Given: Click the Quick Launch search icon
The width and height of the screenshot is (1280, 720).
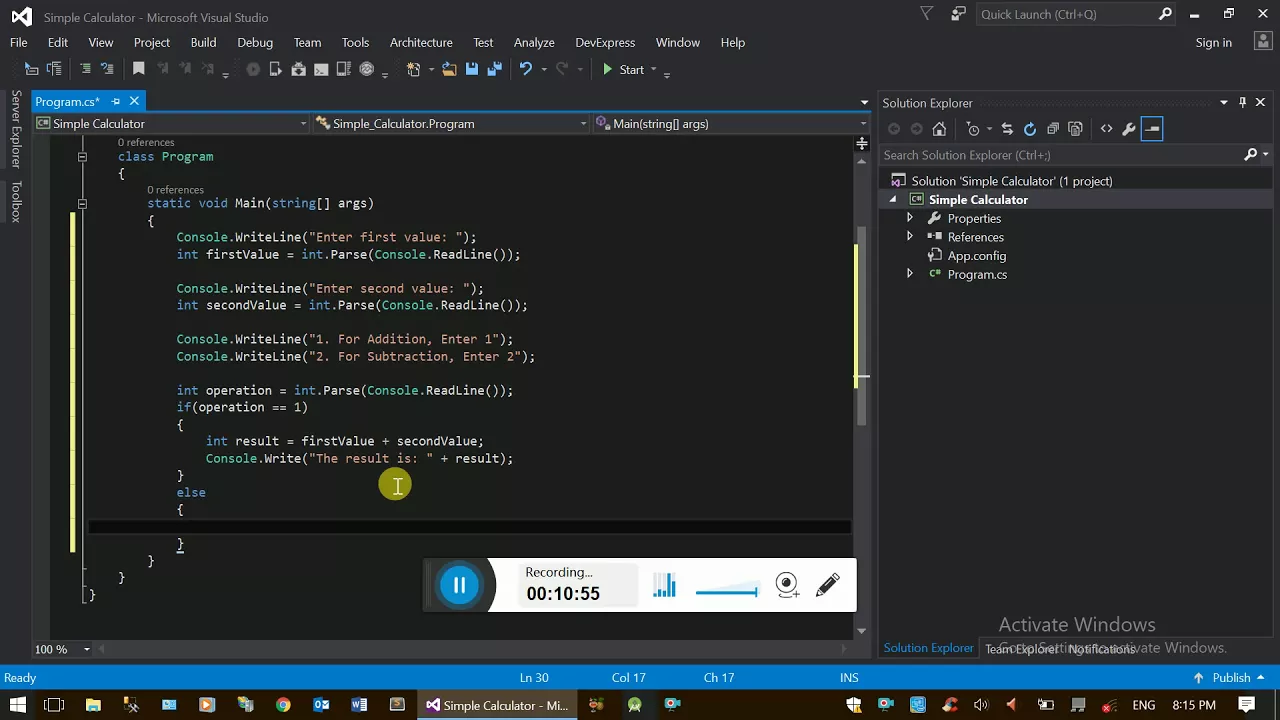Looking at the screenshot, I should pos(1165,14).
